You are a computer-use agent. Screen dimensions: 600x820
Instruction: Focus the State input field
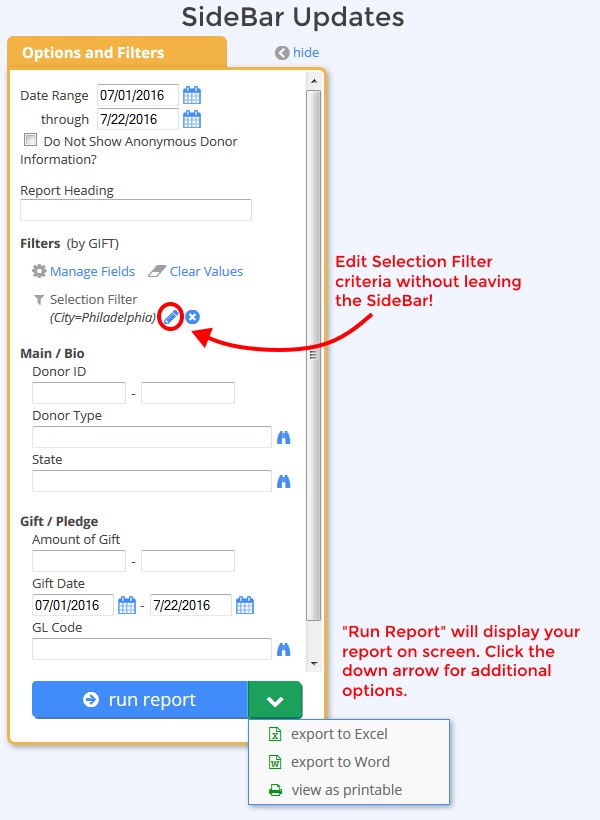coord(152,481)
